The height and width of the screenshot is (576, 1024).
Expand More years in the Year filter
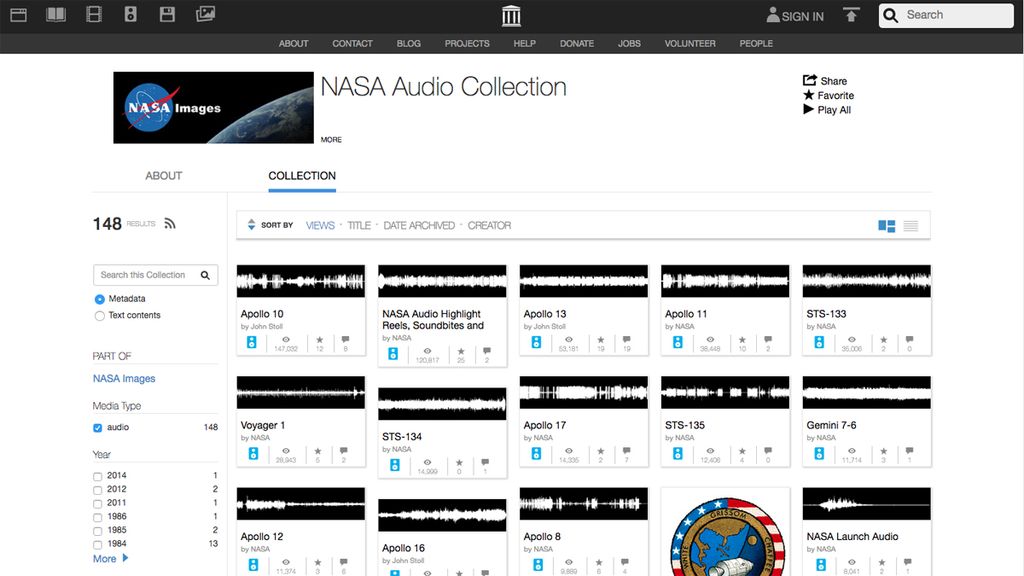pos(106,558)
